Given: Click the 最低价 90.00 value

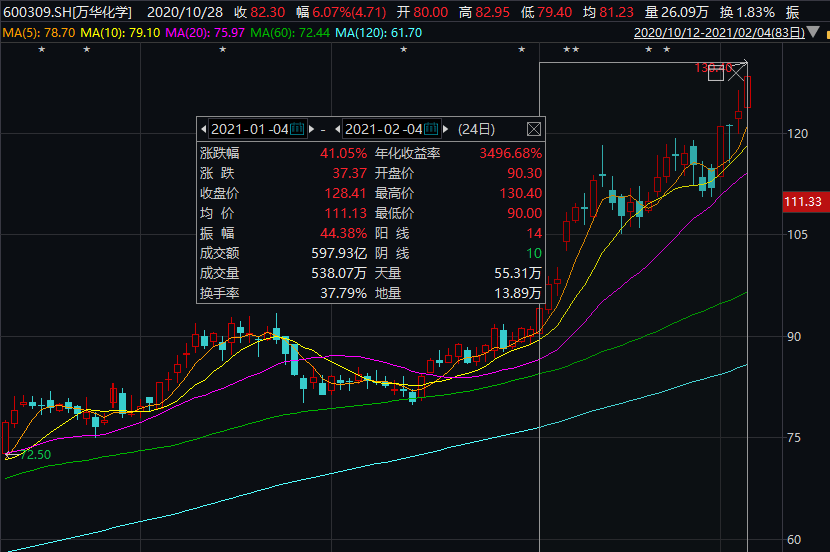Looking at the screenshot, I should (524, 213).
